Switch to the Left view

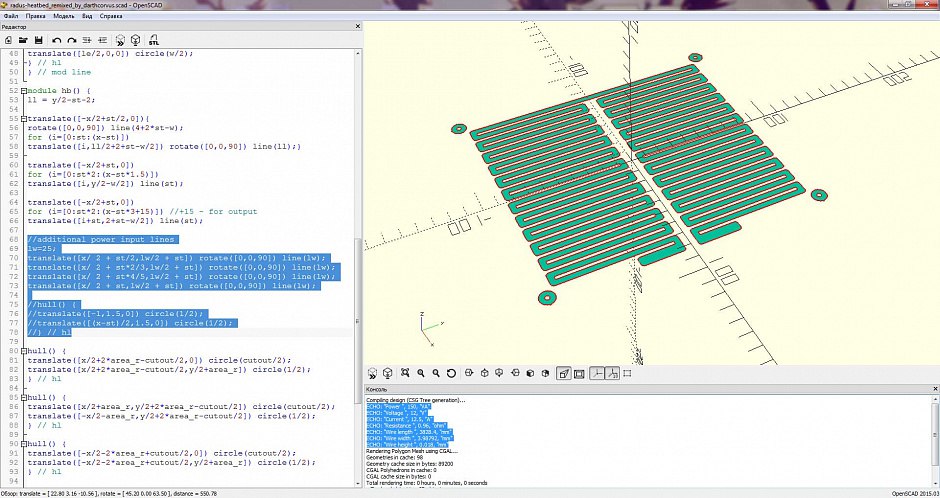[515, 373]
